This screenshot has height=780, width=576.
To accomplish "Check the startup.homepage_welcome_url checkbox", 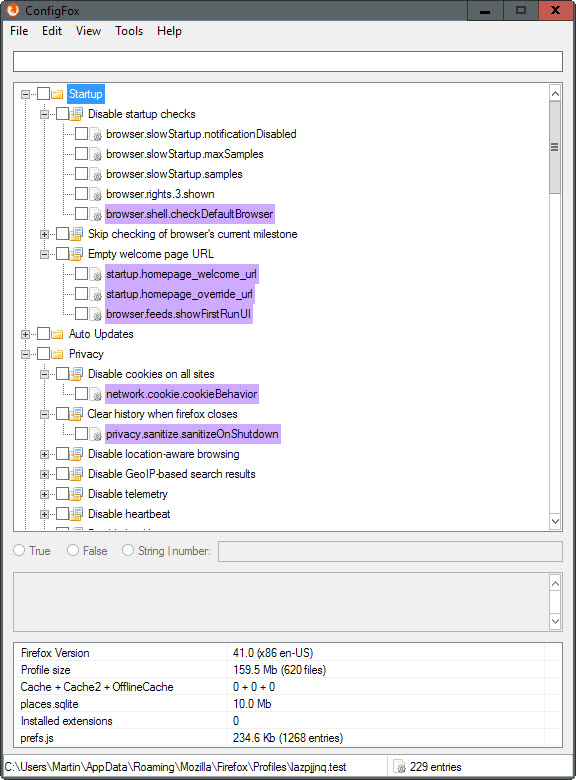I will pos(82,274).
